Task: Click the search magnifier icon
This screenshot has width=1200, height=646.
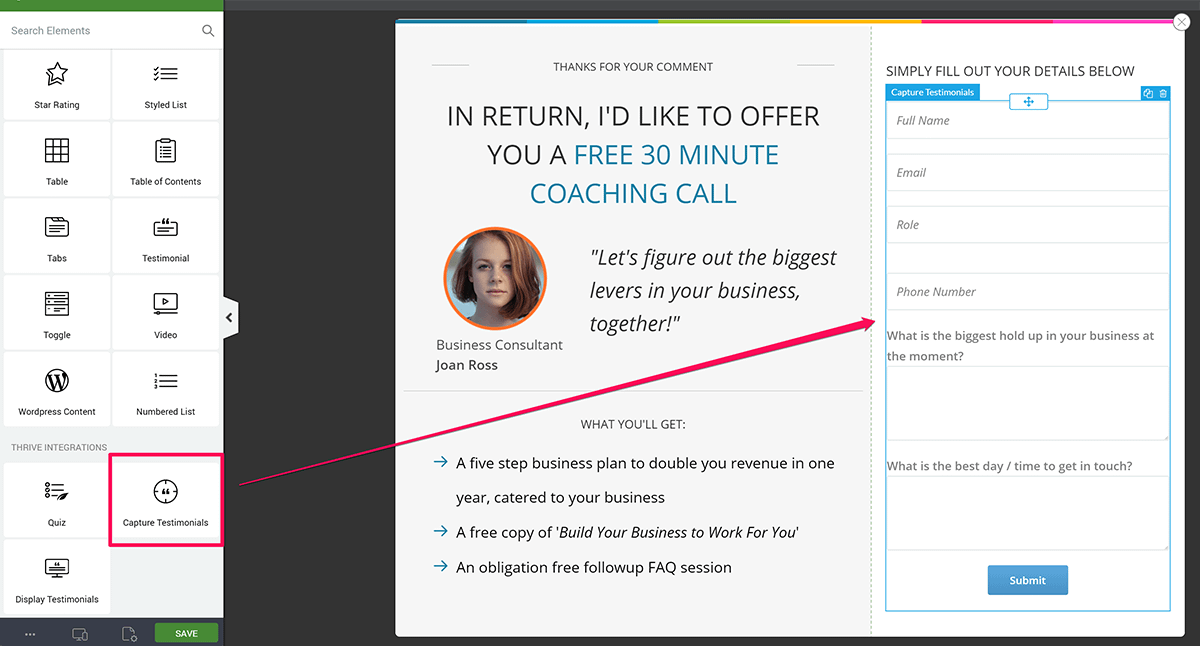Action: (x=208, y=31)
